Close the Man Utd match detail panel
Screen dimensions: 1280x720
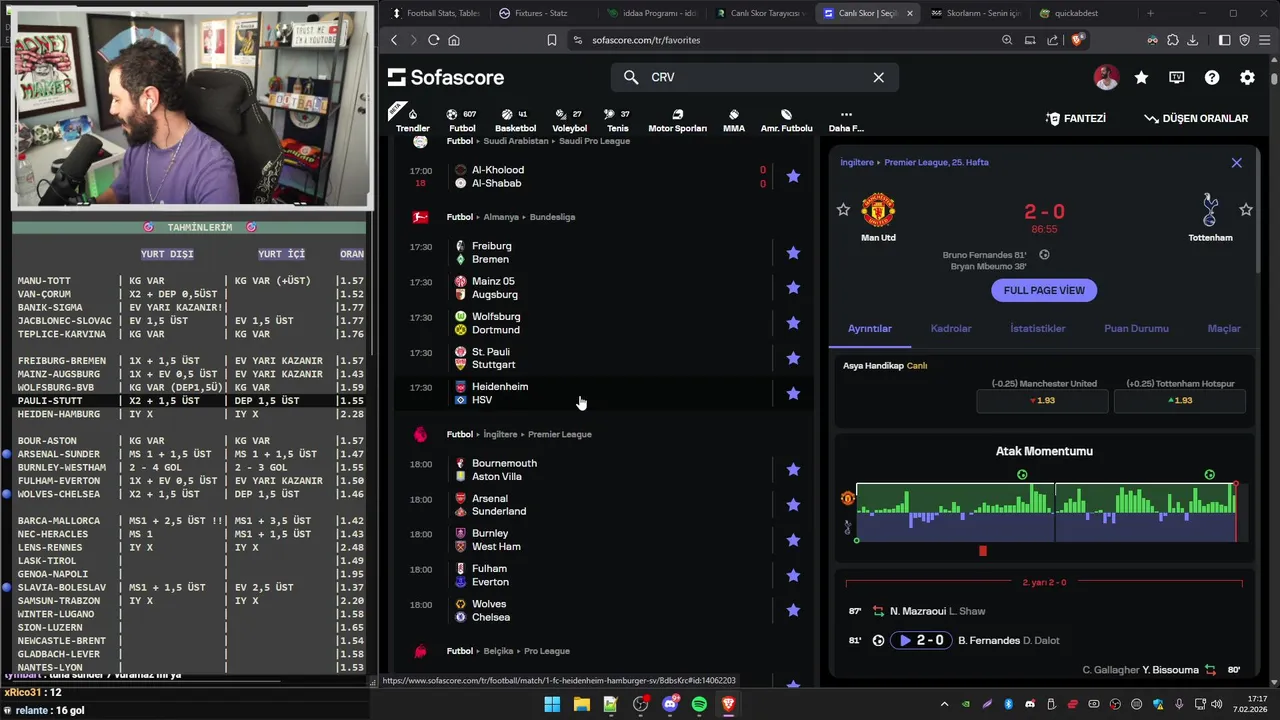coord(1236,162)
